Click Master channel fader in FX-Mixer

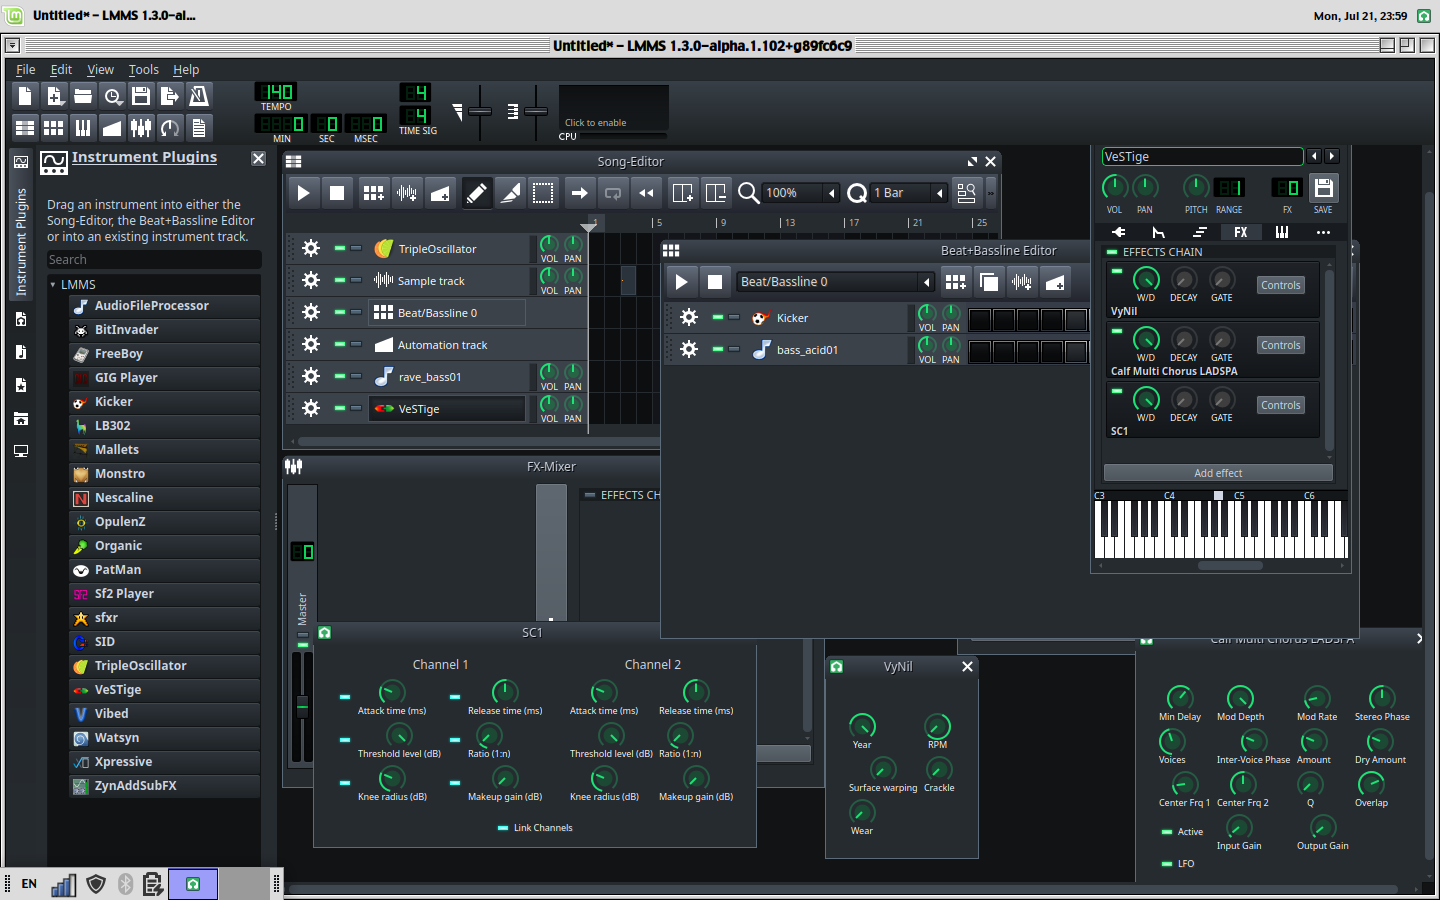[302, 706]
